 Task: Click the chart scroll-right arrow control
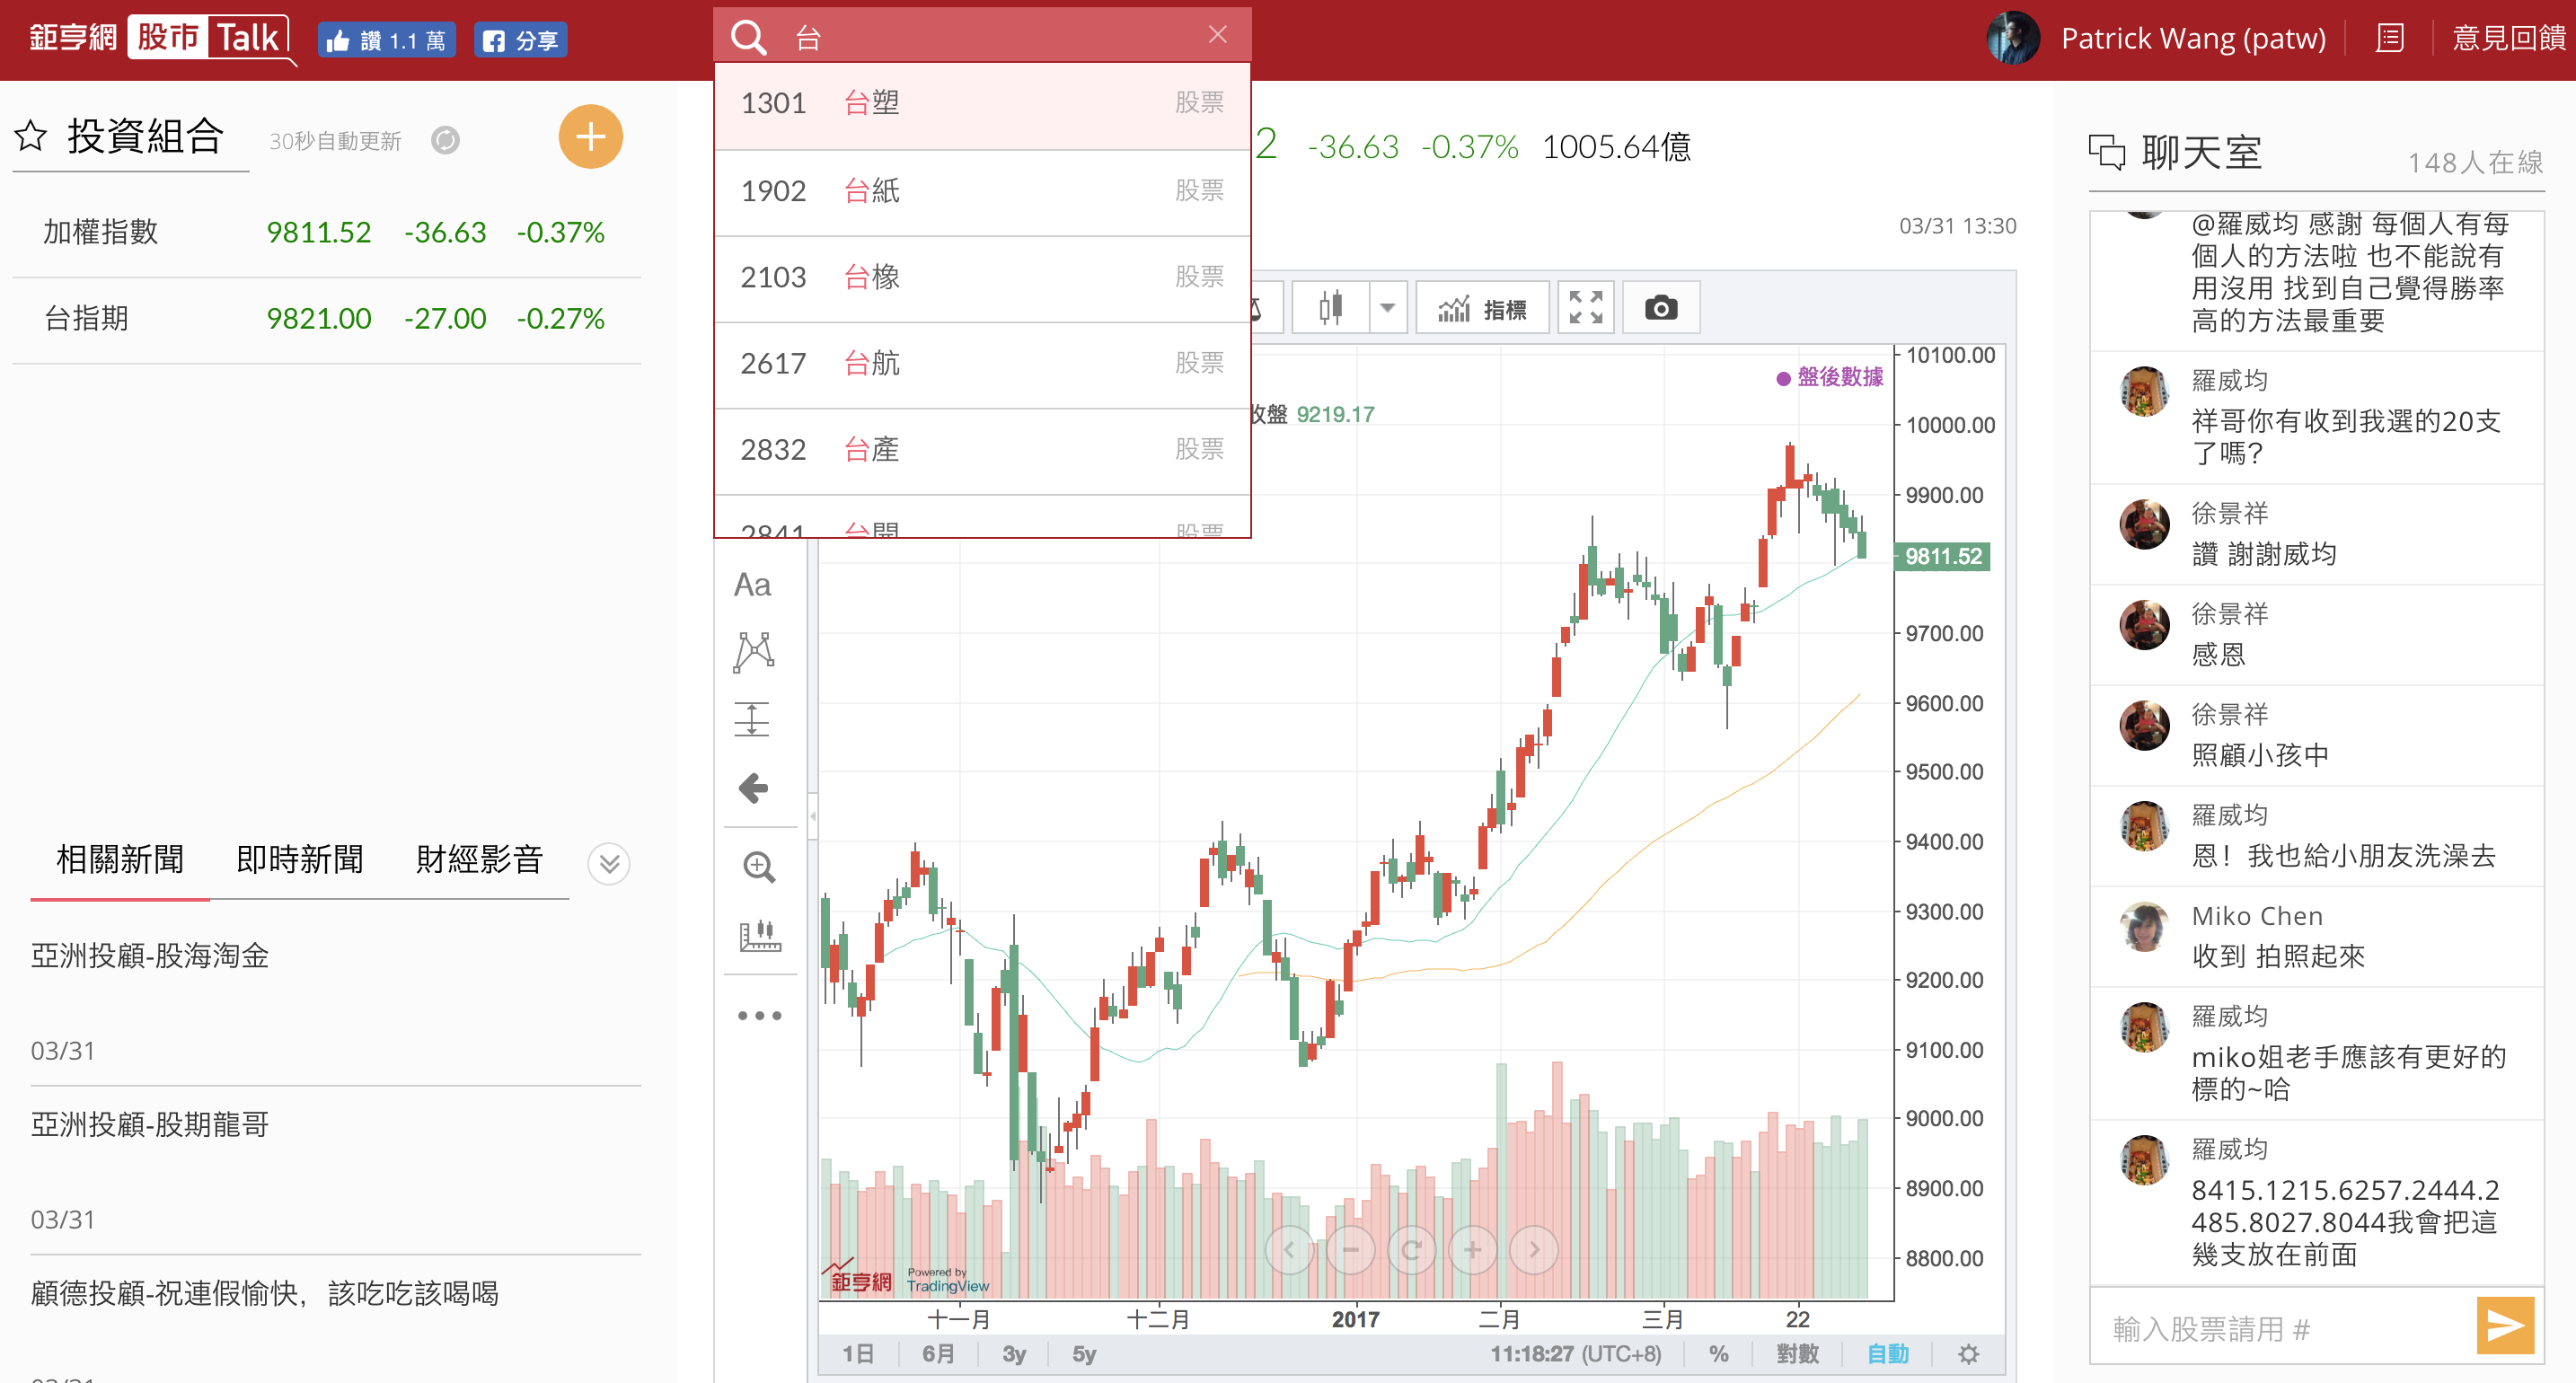(1533, 1250)
